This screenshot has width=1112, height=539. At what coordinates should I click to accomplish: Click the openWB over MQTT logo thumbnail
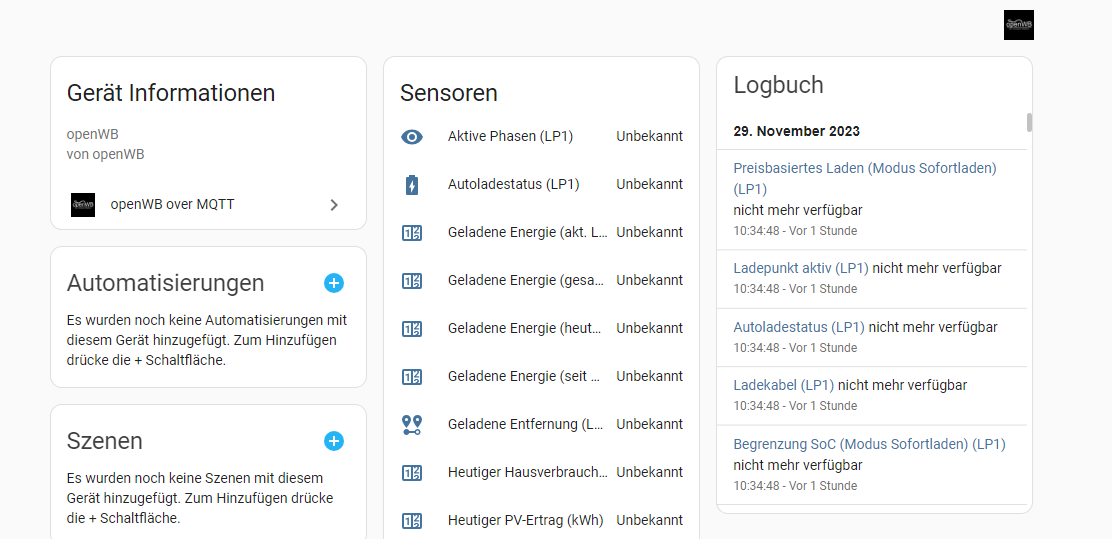(83, 205)
